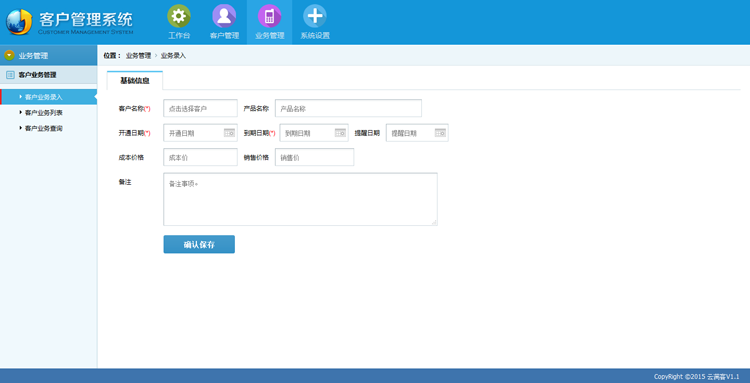This screenshot has height=383, width=750.
Task: Click the 客户名称 input to choose customer
Action: [200, 109]
